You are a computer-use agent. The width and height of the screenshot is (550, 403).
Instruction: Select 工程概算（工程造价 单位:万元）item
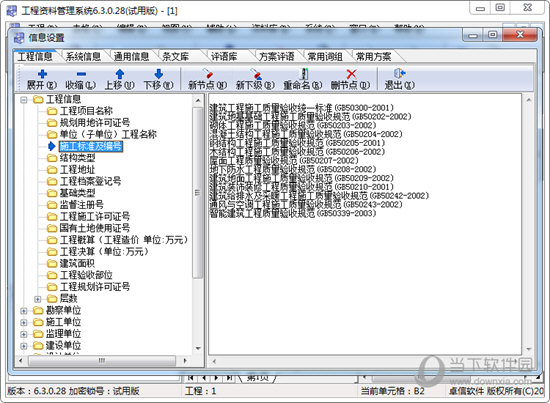coord(124,240)
